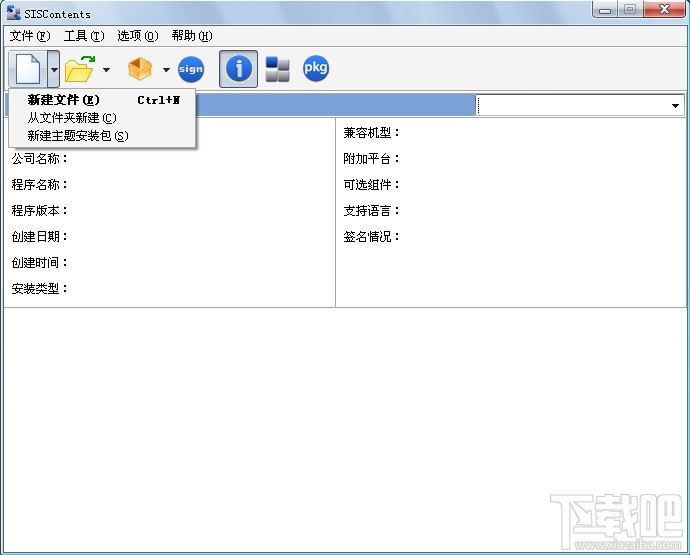
Task: Choose 新建主题安装包(S) menu entry
Action: (x=103, y=136)
